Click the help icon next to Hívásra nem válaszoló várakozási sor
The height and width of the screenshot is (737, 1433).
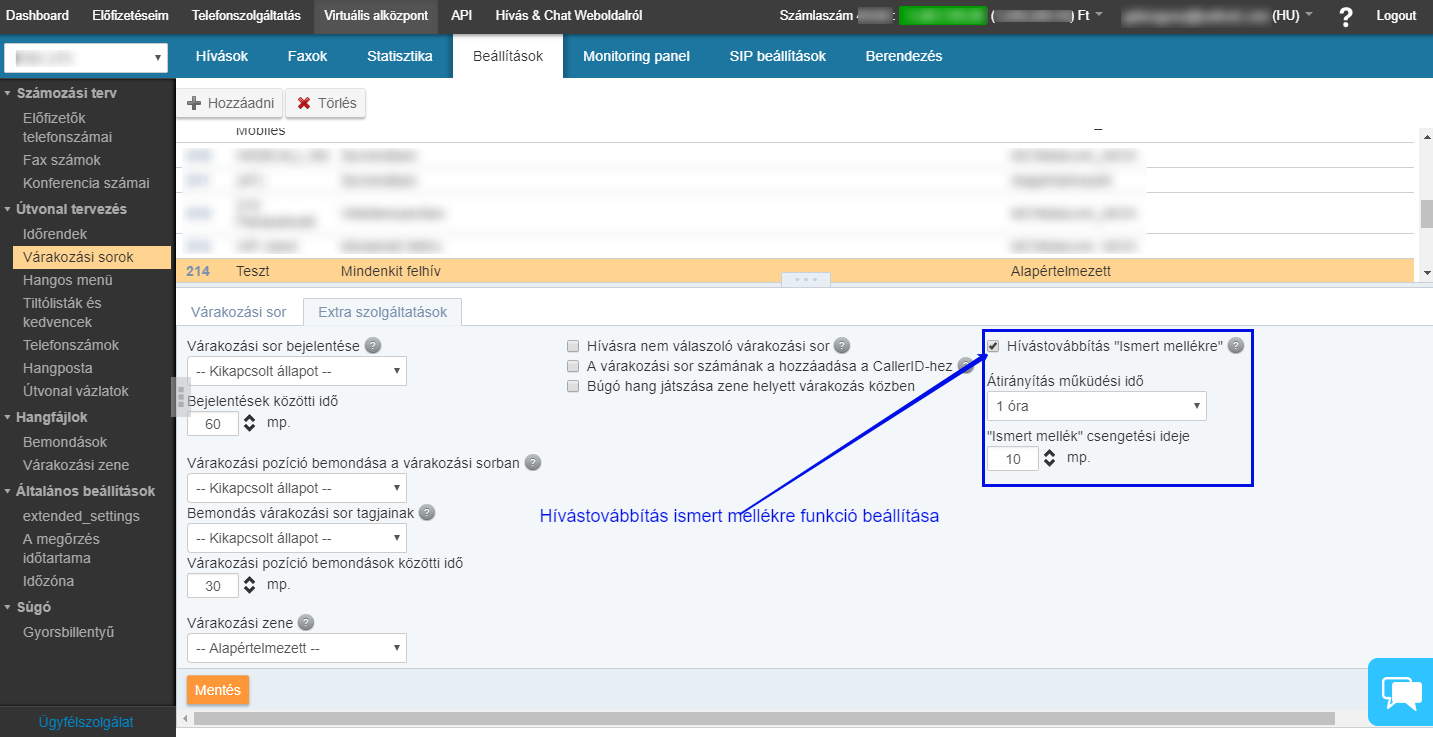point(842,345)
